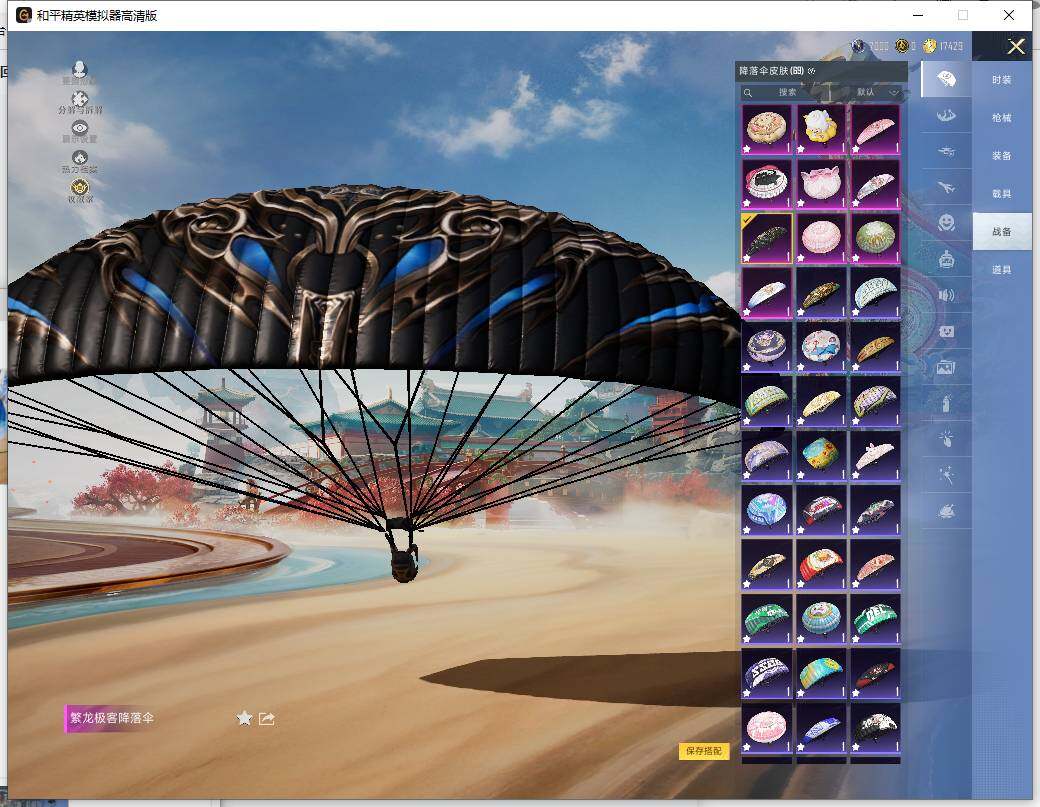Screen dimensions: 1040x807
Task: Select the rainbow teal parachute skin
Action: [x=821, y=673]
